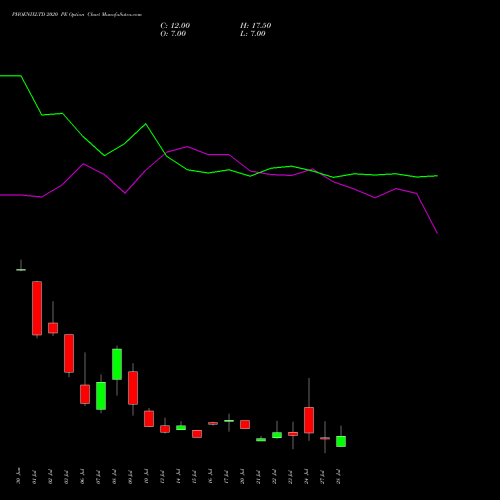Image resolution: width=500 pixels, height=500 pixels.
Task: Click the '10 Jul' date axis label
Action: pyautogui.click(x=146, y=477)
